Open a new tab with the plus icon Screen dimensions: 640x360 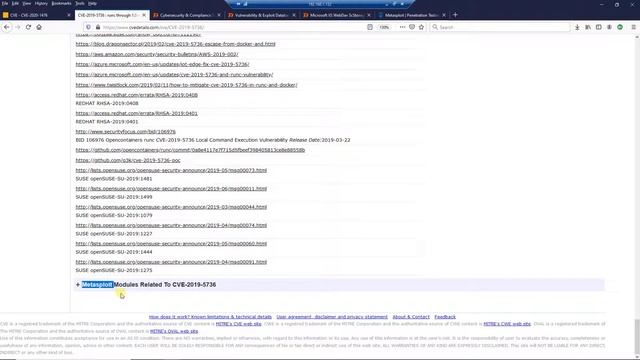pyautogui.click(x=455, y=15)
